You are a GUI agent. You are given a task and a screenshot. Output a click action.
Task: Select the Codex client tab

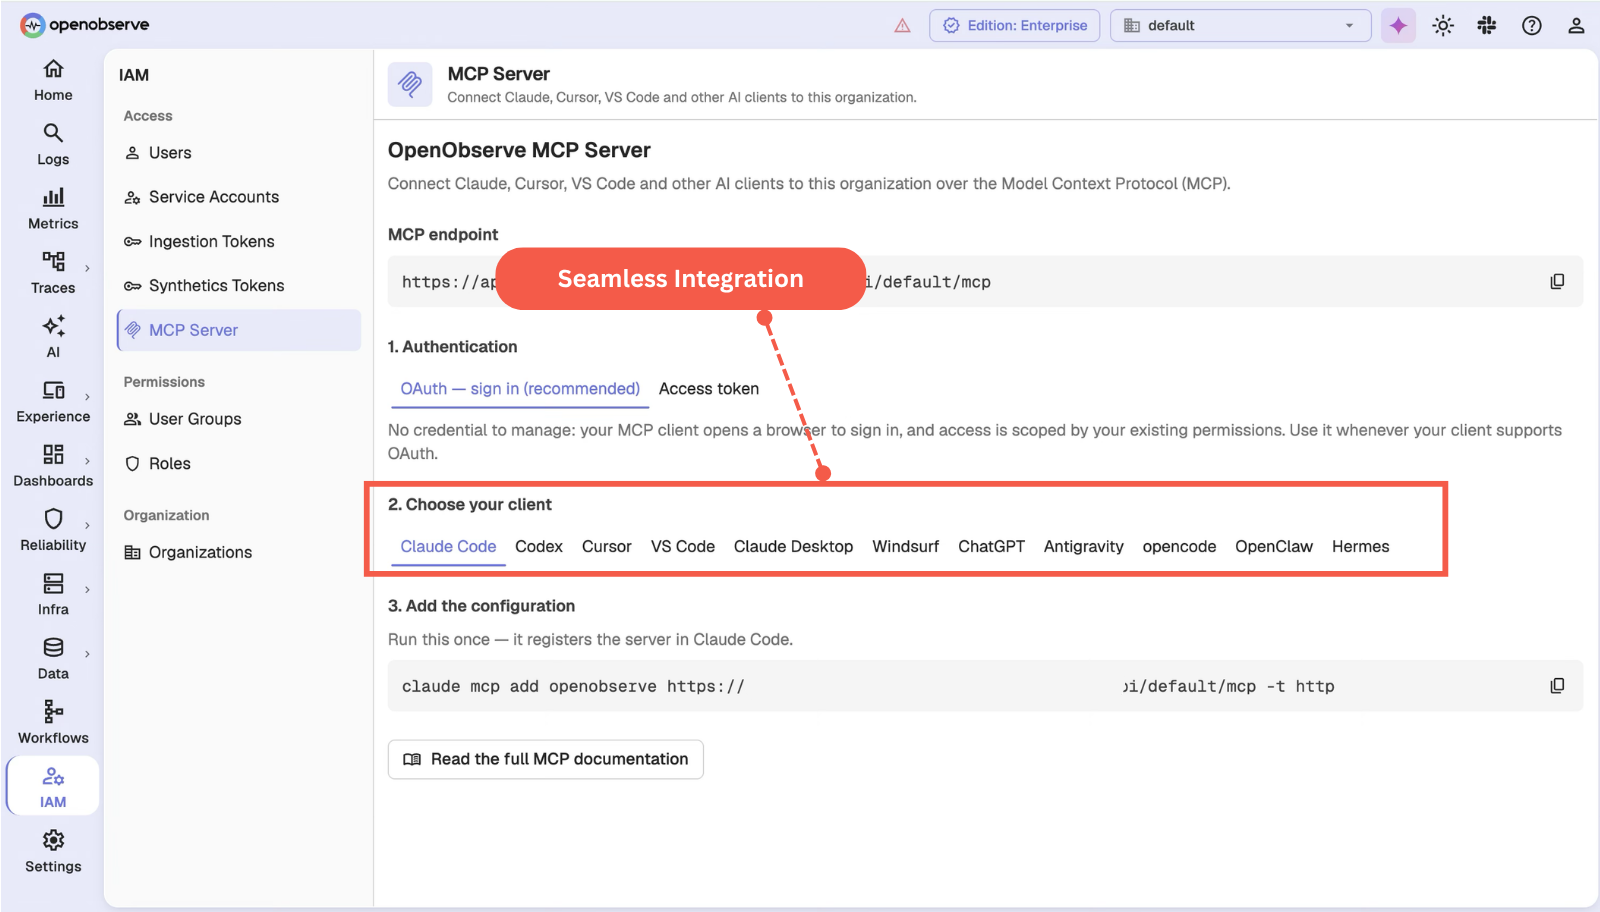click(x=539, y=547)
